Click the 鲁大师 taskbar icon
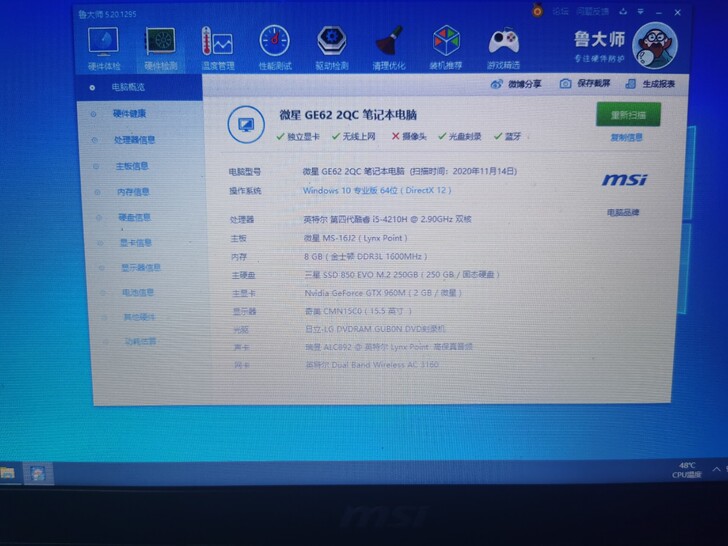Screen dimensions: 728x546 click(38, 474)
